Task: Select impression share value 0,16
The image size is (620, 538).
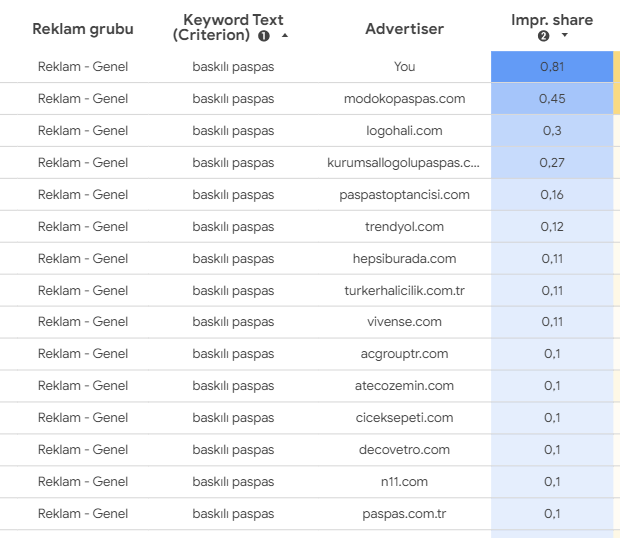Action: 552,194
